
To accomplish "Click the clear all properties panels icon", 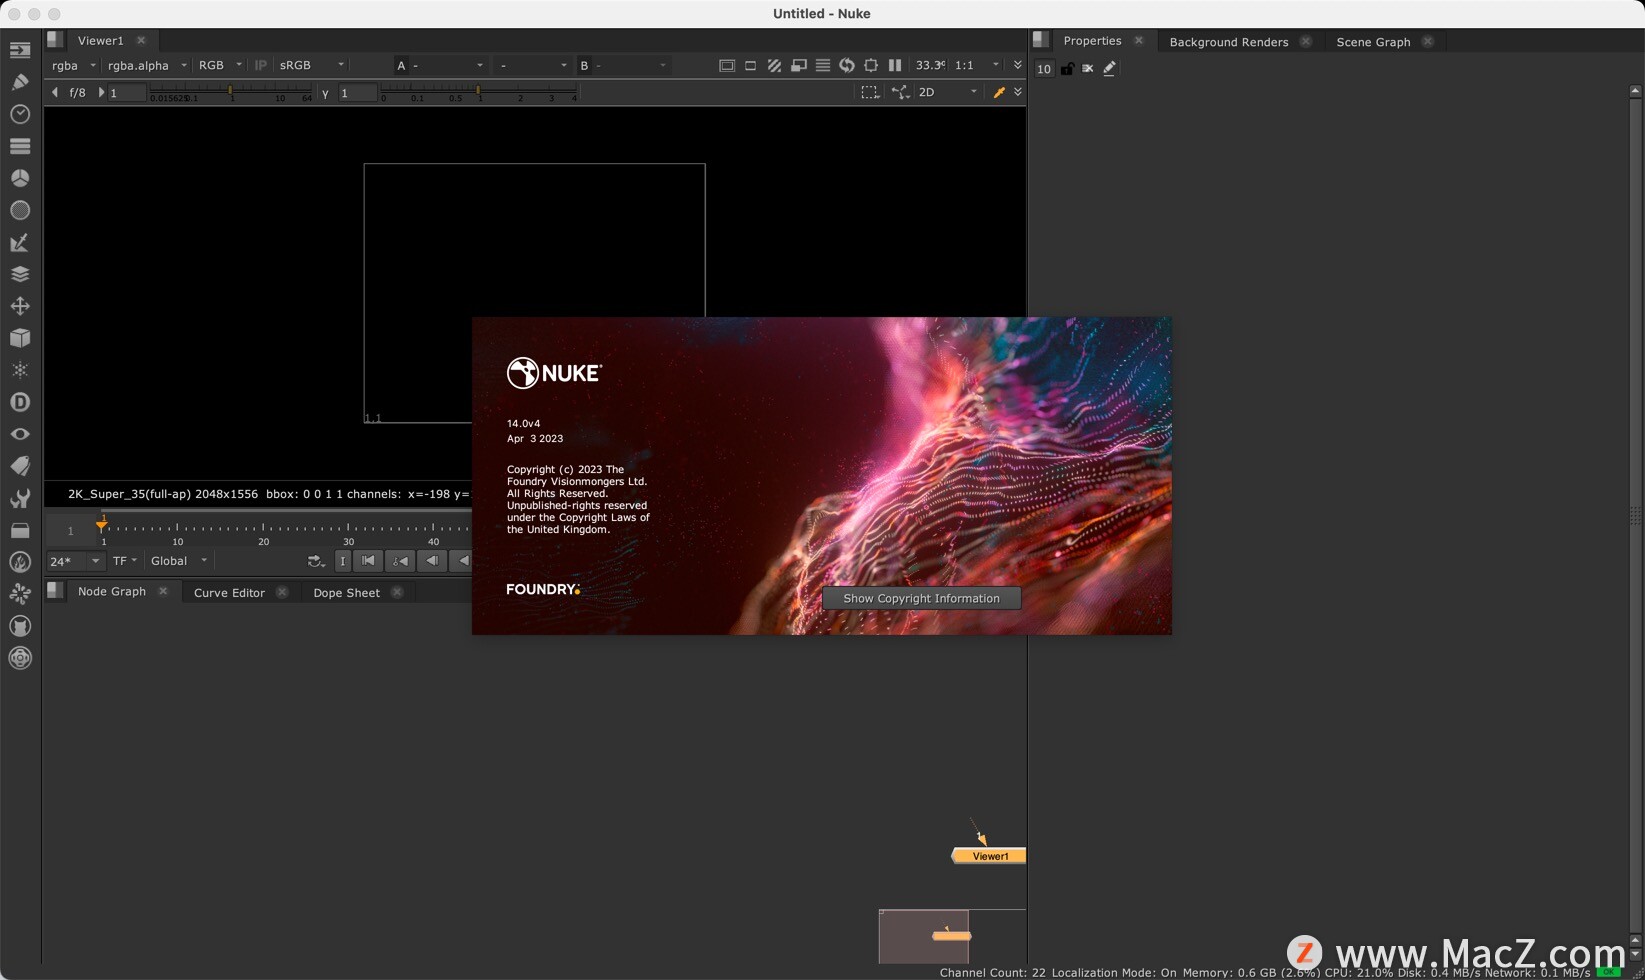I will click(1088, 68).
